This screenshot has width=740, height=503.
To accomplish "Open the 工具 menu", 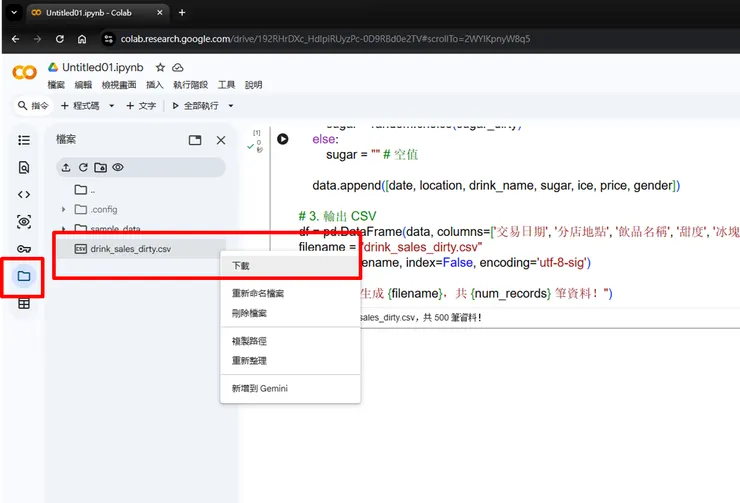I will (x=226, y=85).
